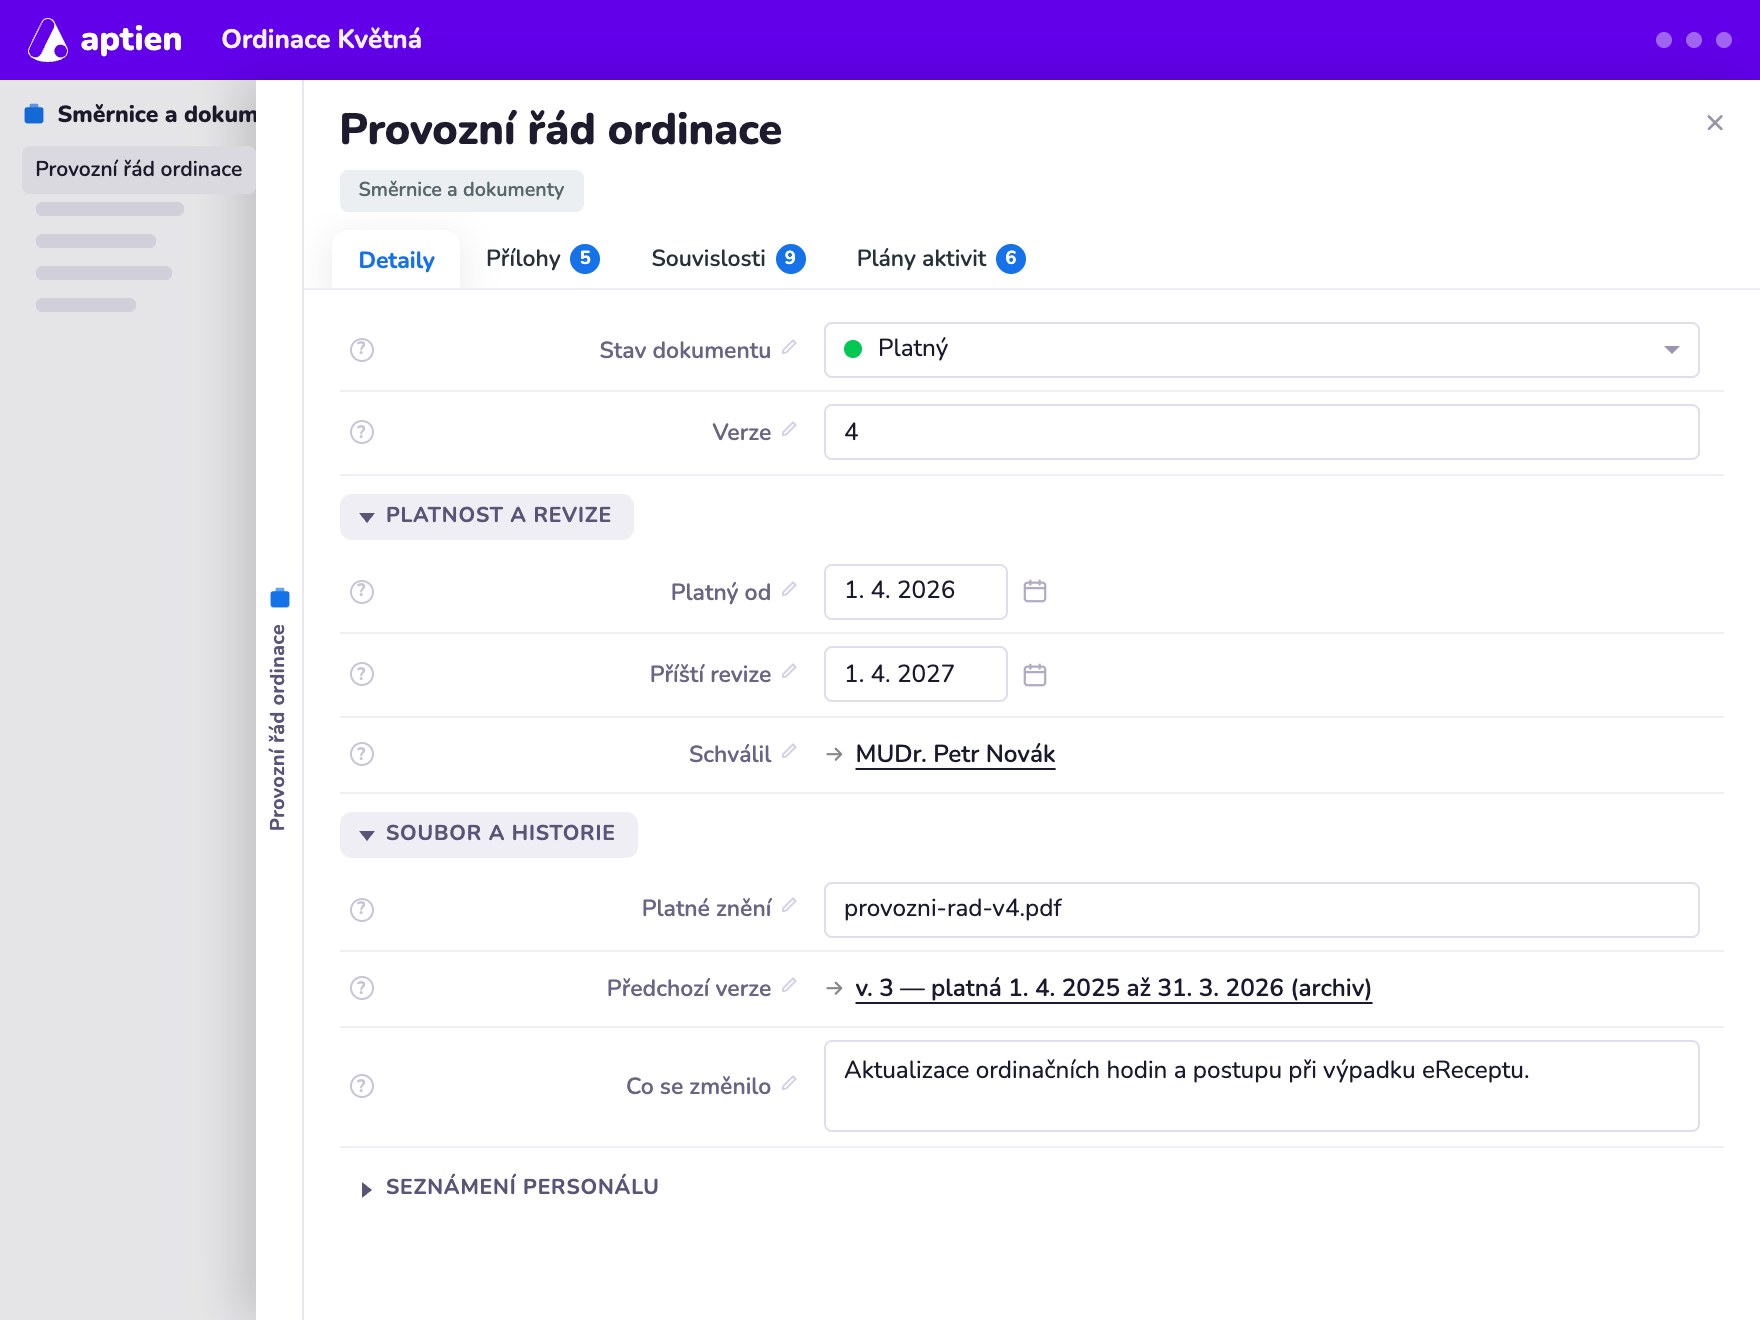
Task: Click edit pencil next to Co se změnilo
Action: [789, 1083]
